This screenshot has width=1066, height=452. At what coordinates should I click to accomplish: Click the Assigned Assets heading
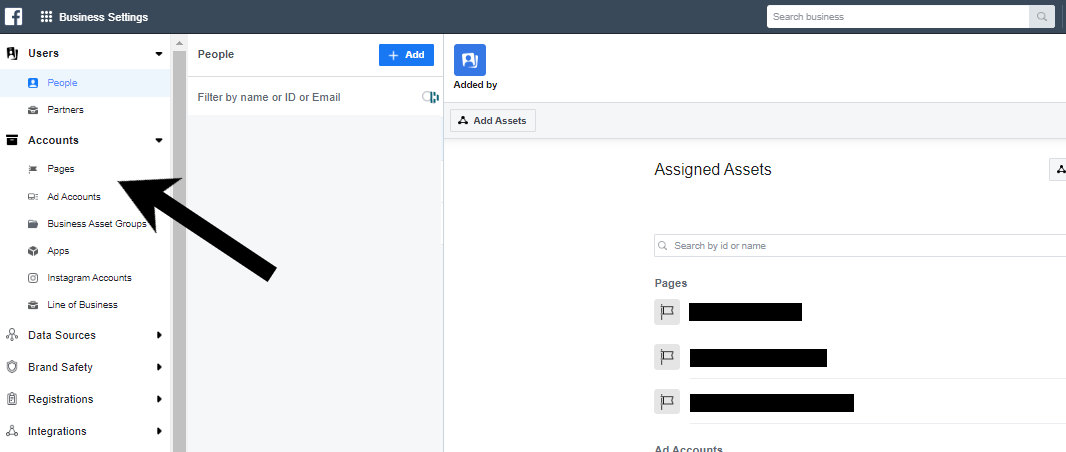(712, 169)
